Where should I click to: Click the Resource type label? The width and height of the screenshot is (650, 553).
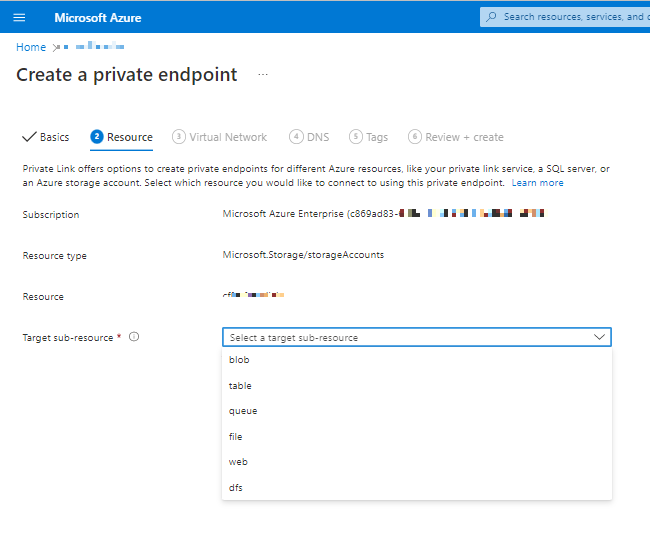tap(55, 256)
